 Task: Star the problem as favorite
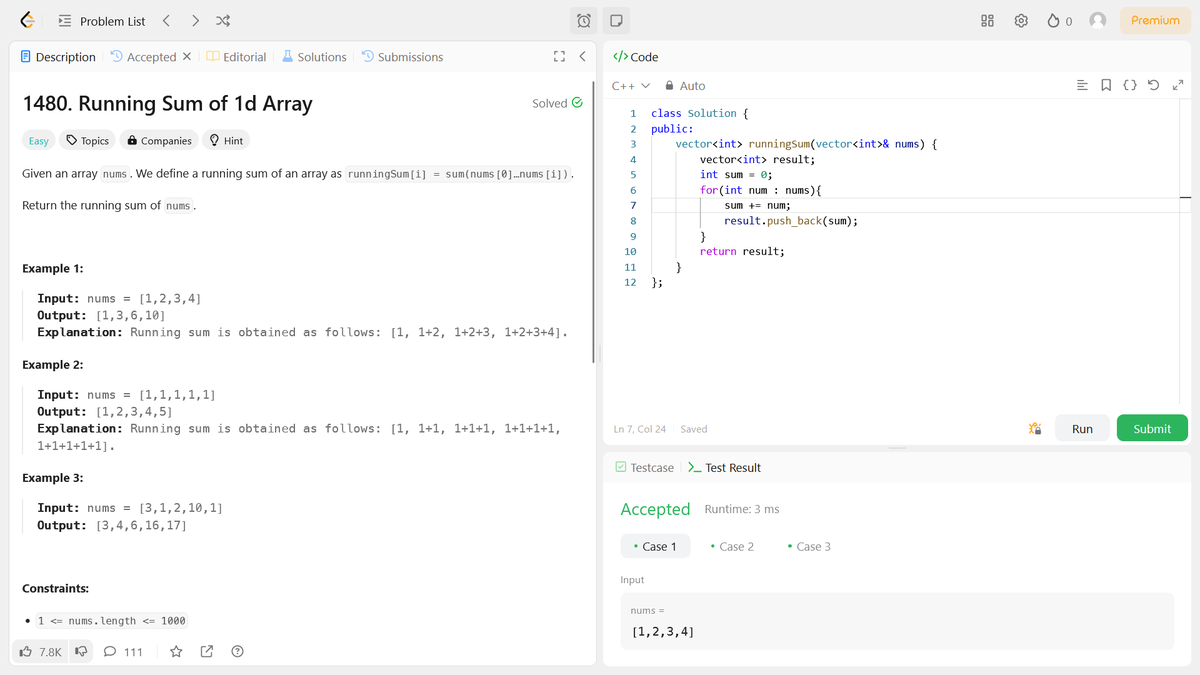tap(176, 652)
